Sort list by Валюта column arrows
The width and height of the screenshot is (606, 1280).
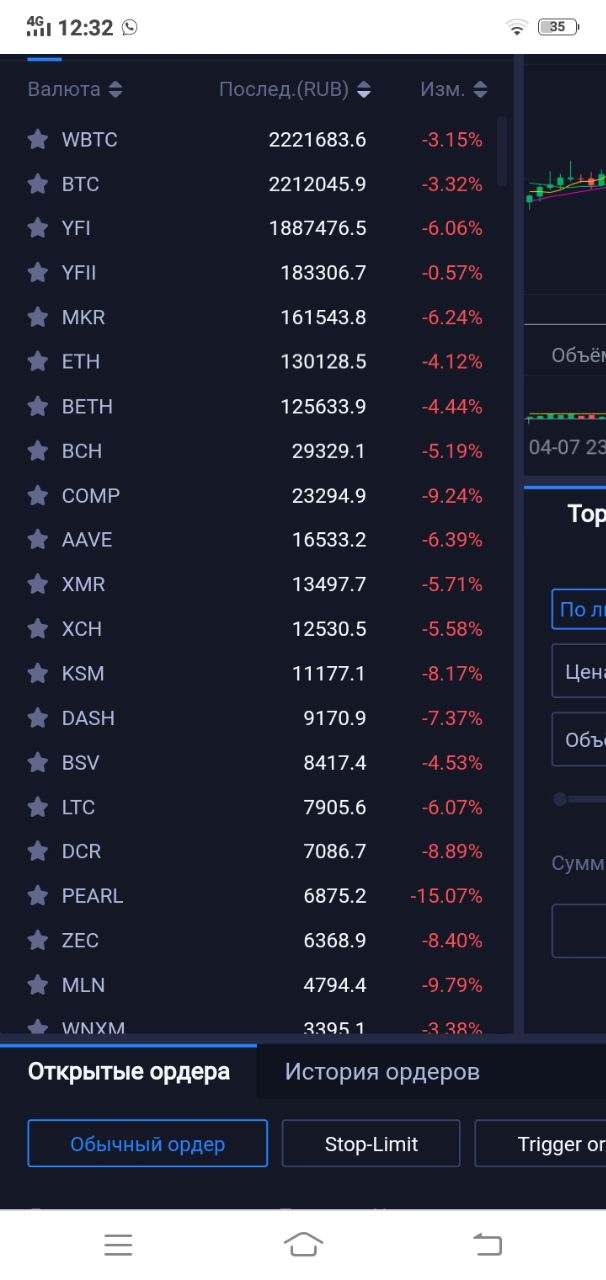[116, 90]
